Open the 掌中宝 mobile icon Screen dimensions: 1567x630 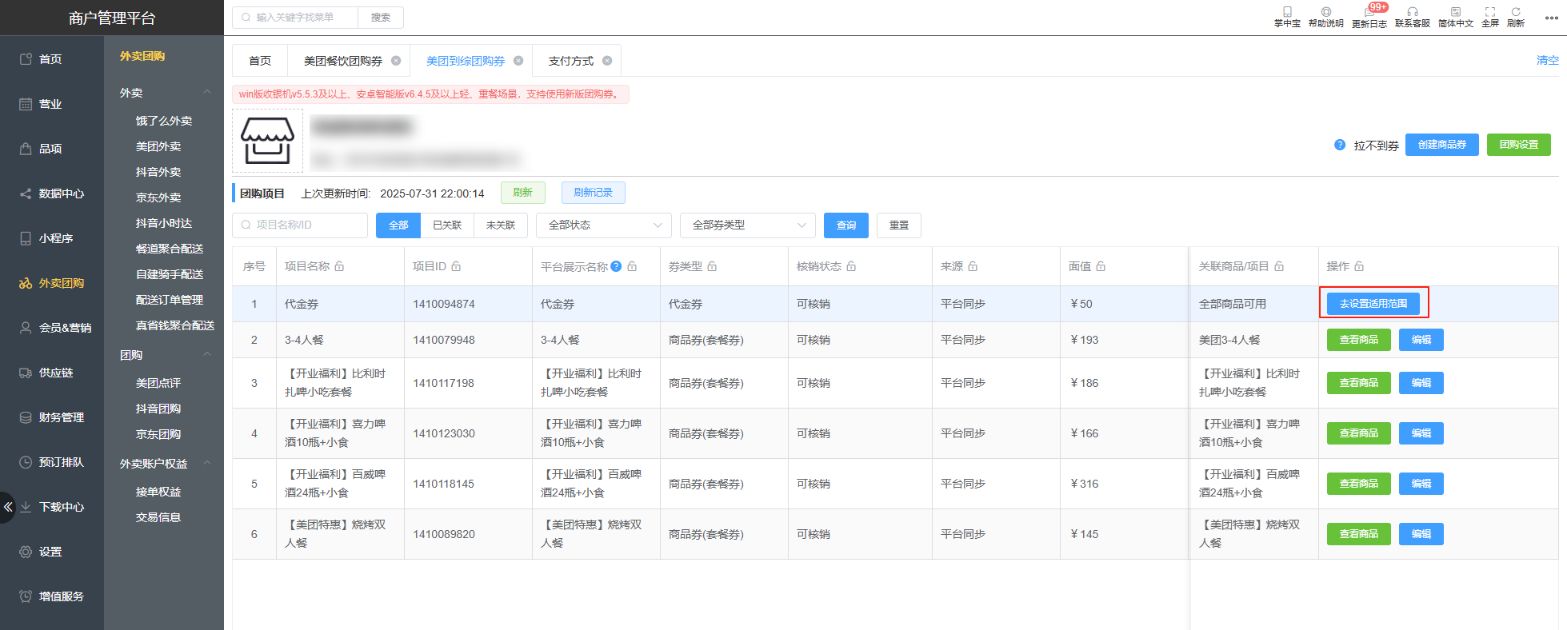pyautogui.click(x=1286, y=11)
